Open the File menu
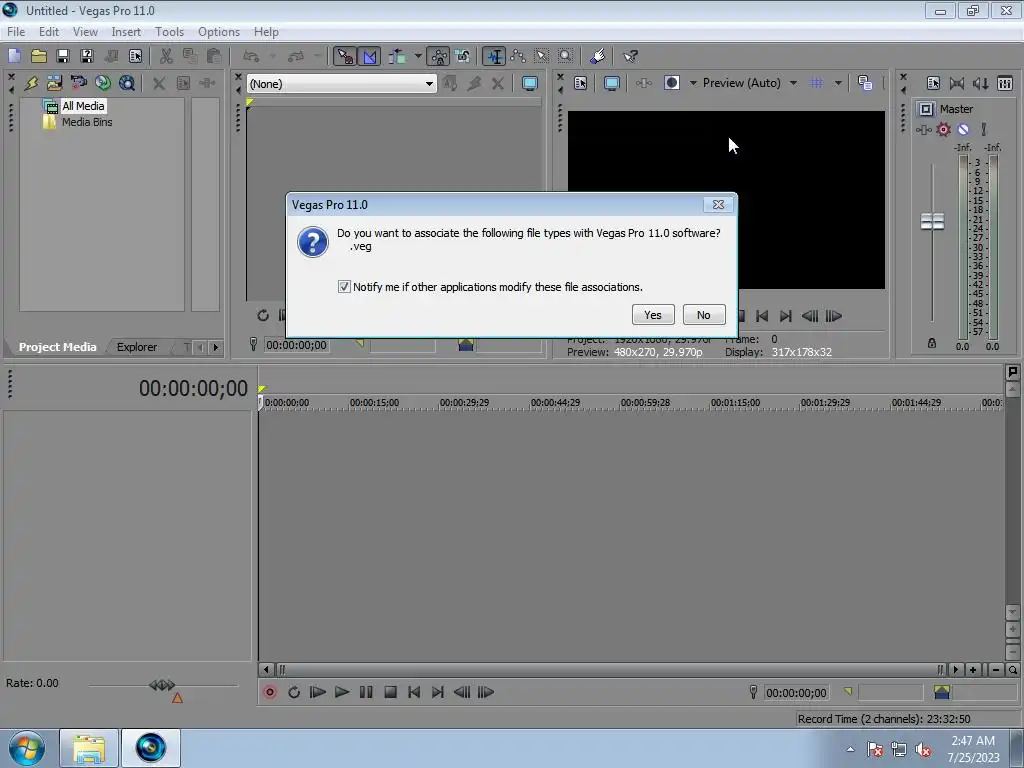Image resolution: width=1024 pixels, height=768 pixels. 16,31
